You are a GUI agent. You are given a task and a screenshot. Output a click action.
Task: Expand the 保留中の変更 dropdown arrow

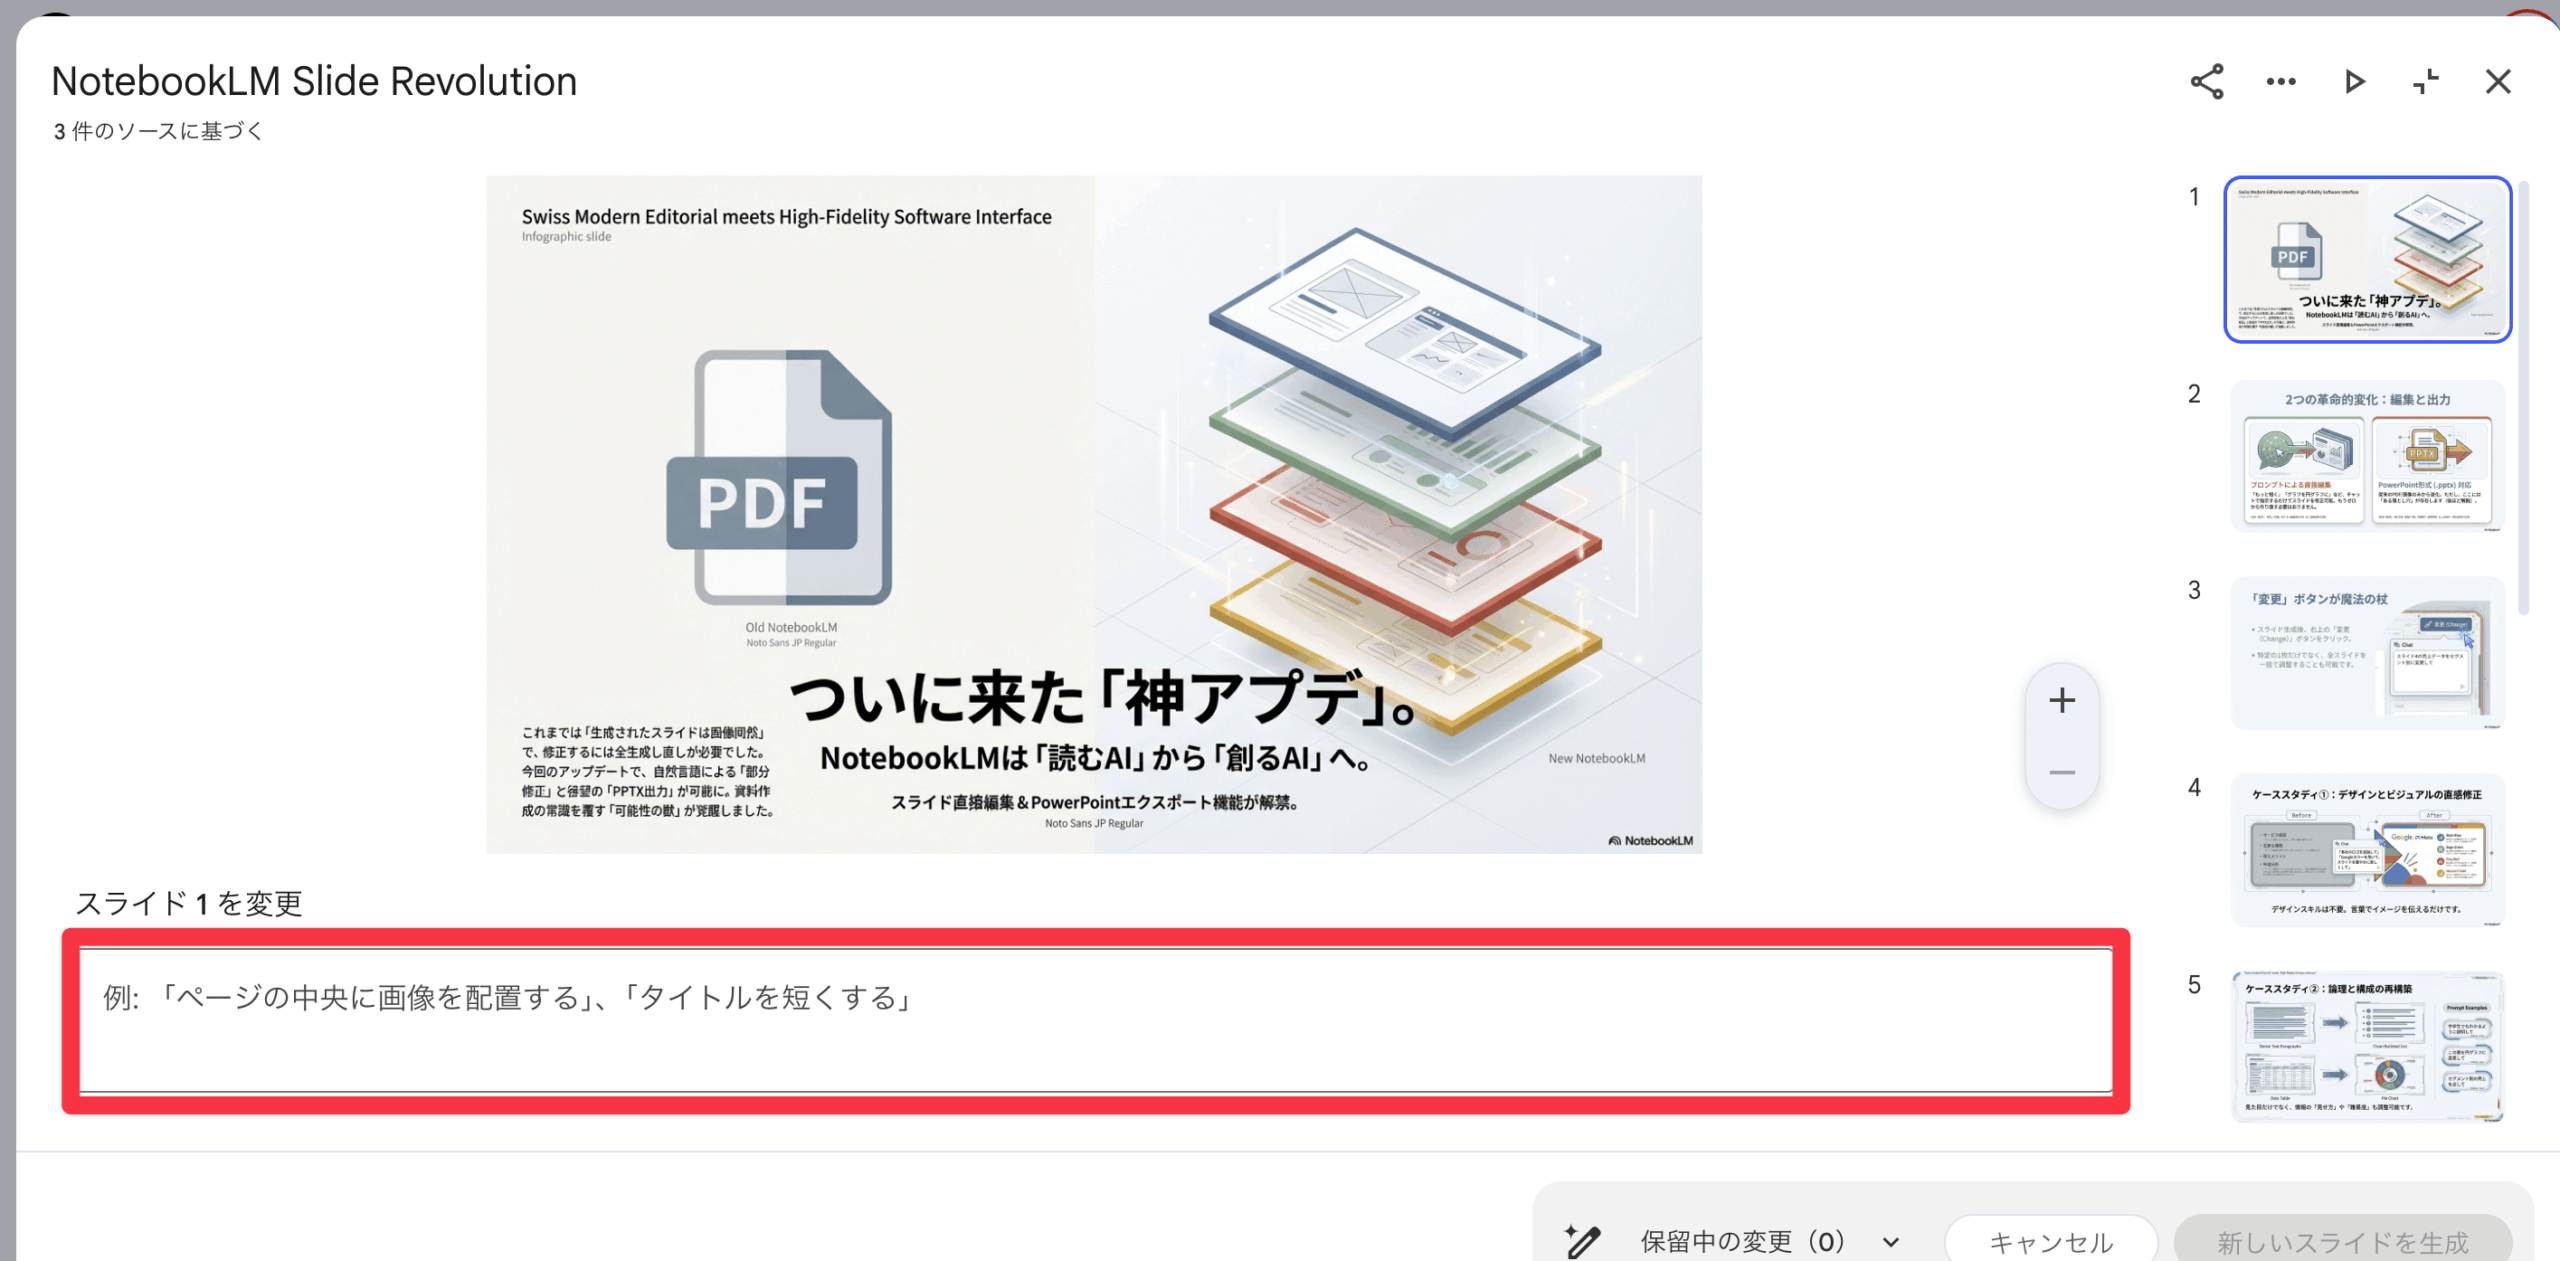point(1890,1242)
